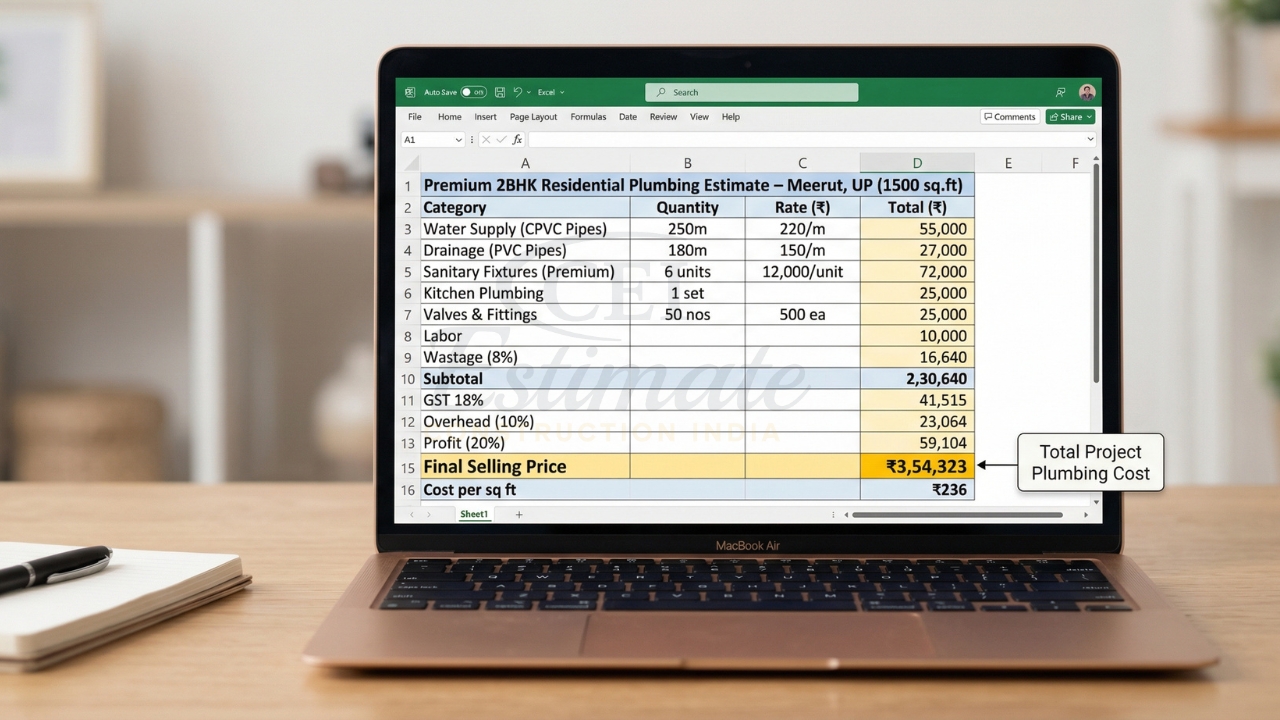Open the user profile avatar icon
Screen dimensions: 1280x720
coord(1087,92)
